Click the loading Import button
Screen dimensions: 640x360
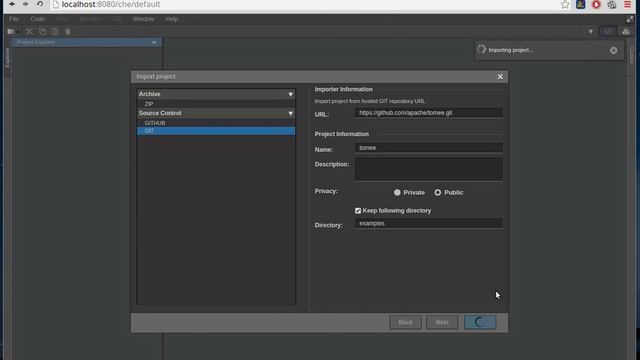(480, 322)
